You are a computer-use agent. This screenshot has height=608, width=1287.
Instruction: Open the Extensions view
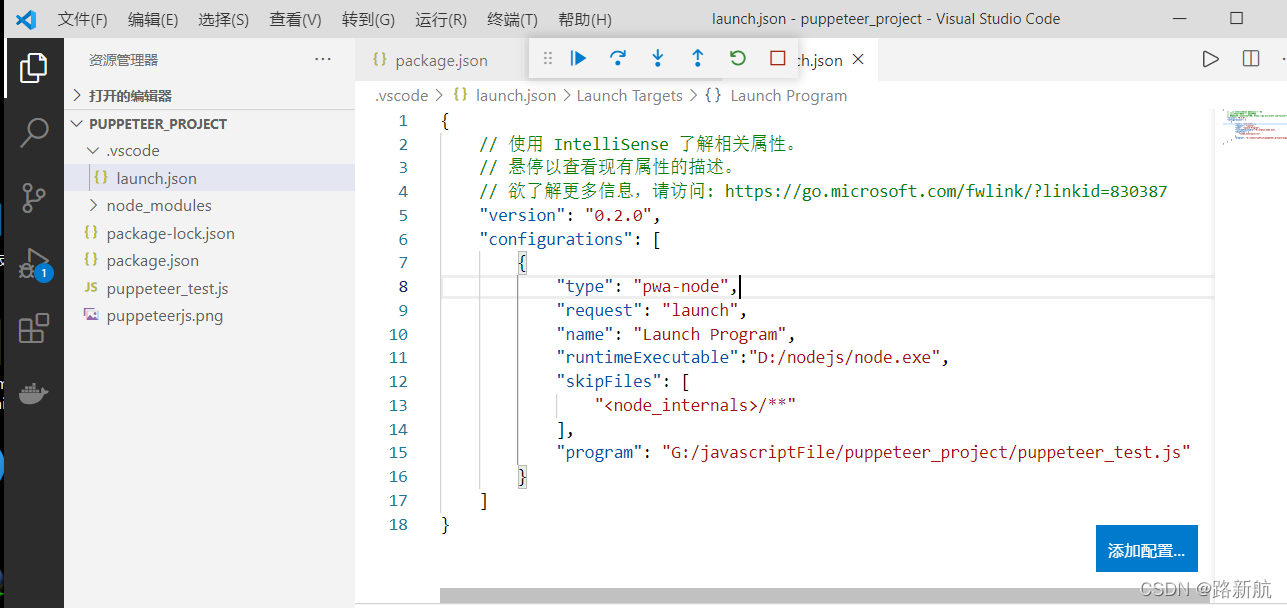(34, 328)
